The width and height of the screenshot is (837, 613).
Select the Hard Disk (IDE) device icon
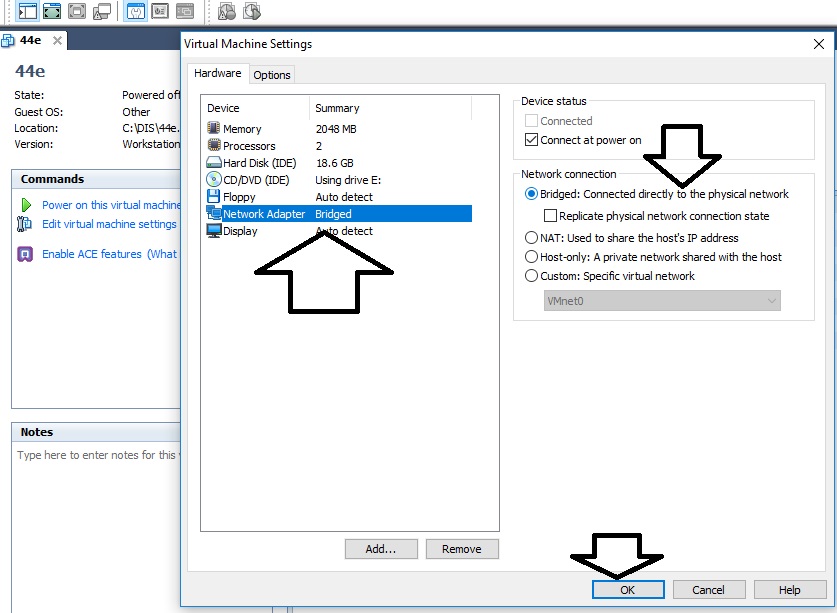coord(213,163)
